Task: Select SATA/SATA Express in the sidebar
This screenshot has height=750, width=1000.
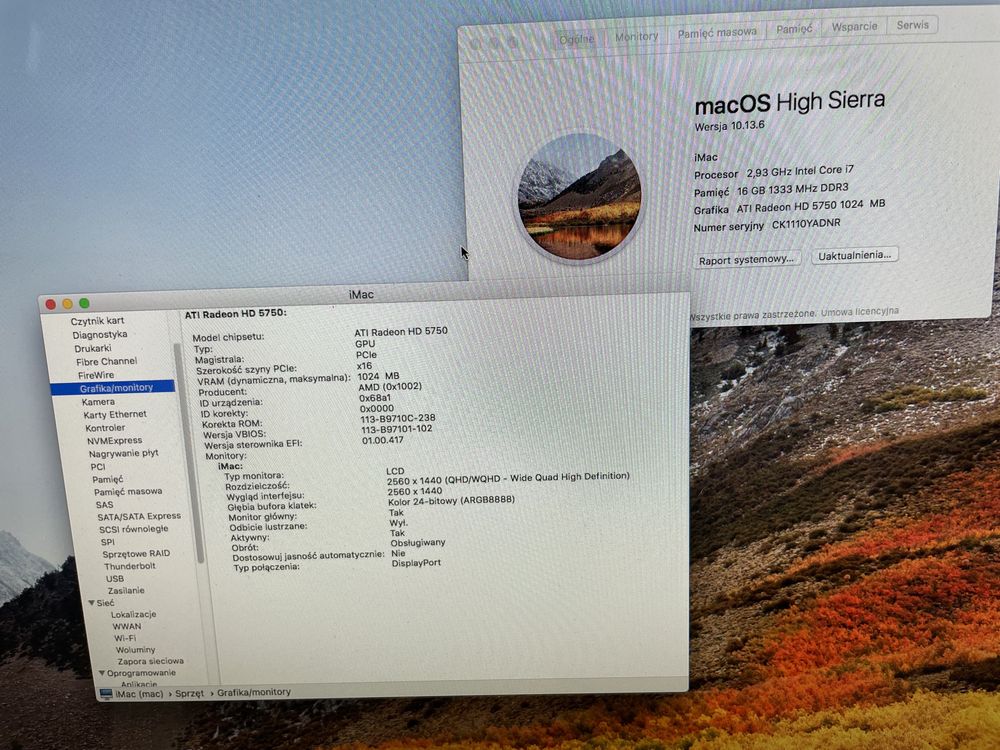Action: tap(139, 516)
